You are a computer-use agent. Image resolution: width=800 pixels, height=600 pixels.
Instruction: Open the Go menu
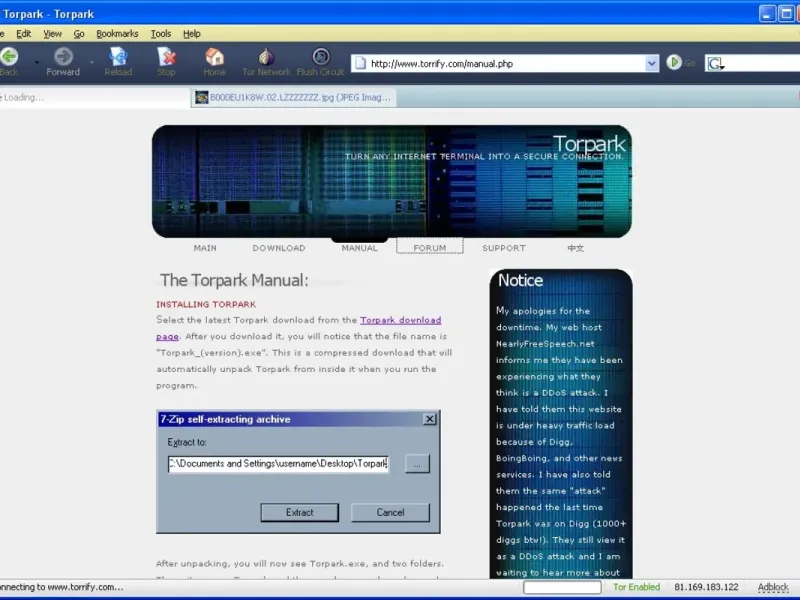point(79,34)
